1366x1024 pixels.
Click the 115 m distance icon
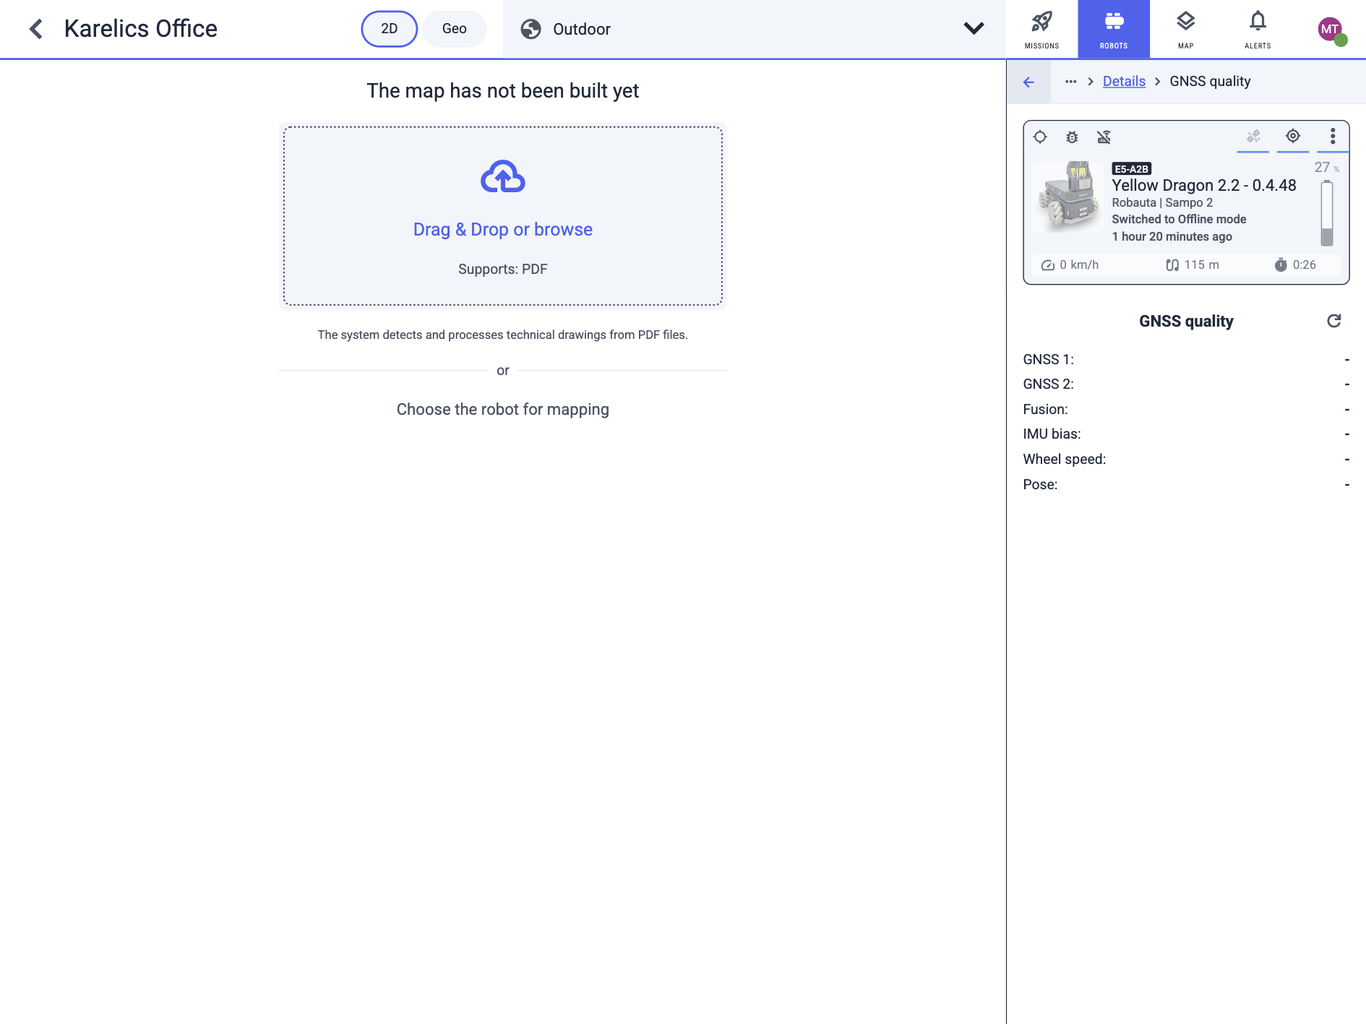coord(1172,265)
